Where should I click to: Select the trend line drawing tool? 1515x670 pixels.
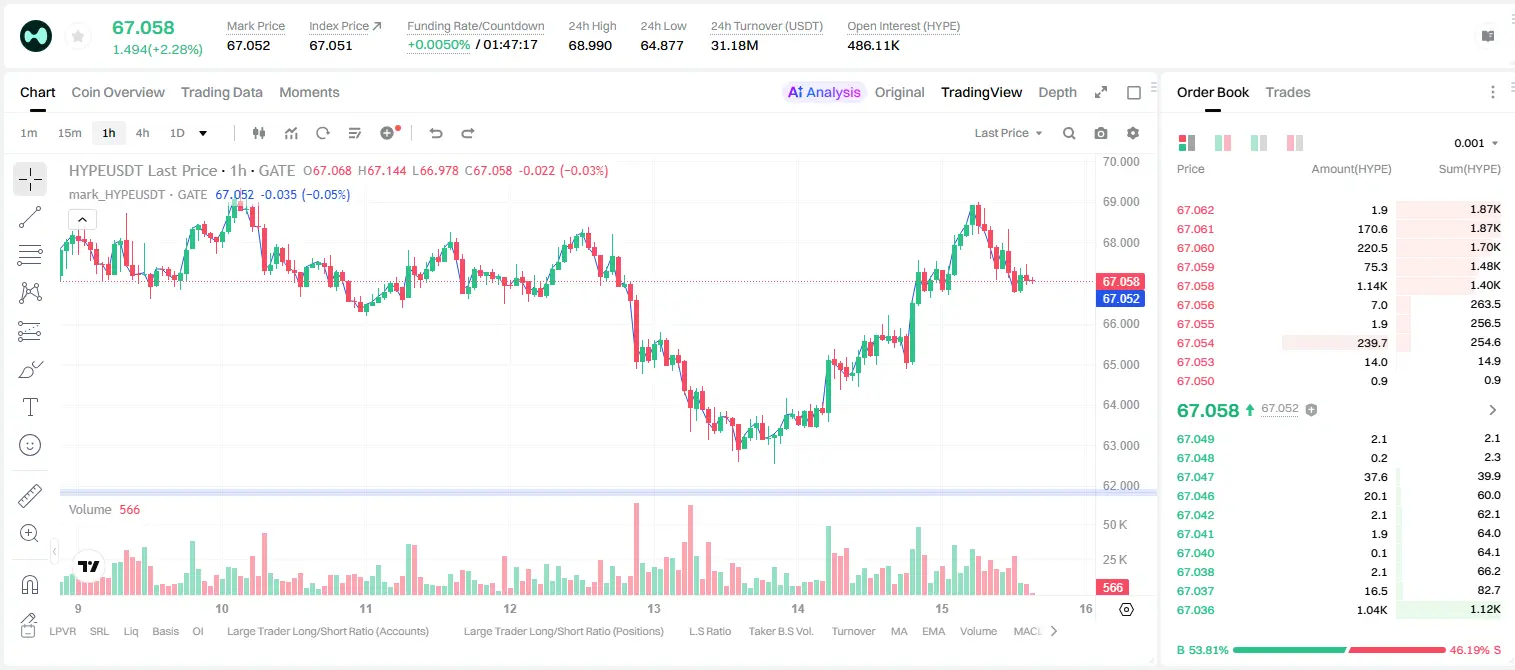click(x=30, y=217)
